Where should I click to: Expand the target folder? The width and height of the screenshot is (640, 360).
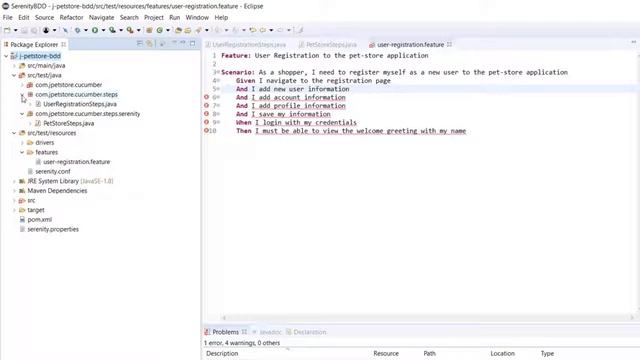point(14,210)
